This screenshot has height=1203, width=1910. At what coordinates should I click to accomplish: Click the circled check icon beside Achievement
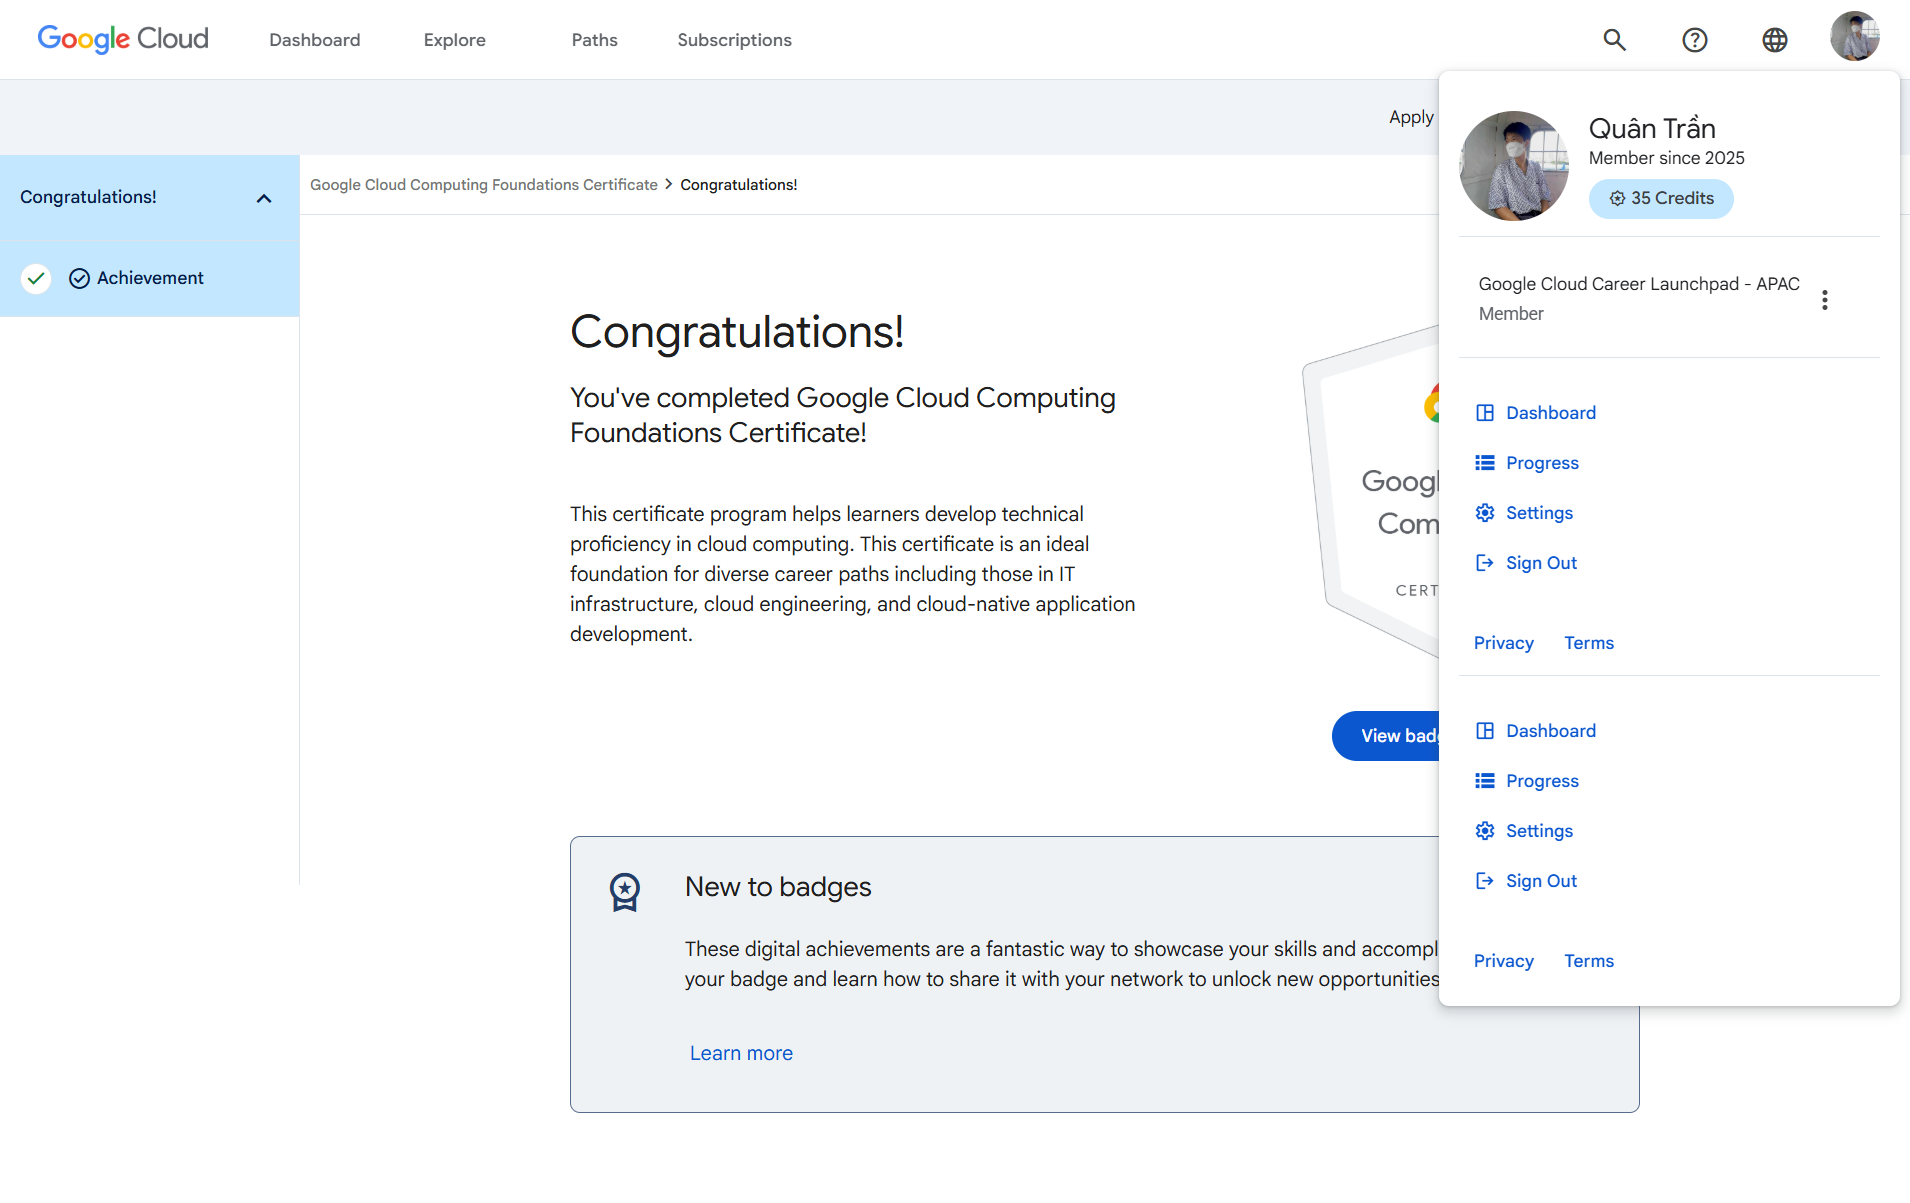tap(80, 278)
